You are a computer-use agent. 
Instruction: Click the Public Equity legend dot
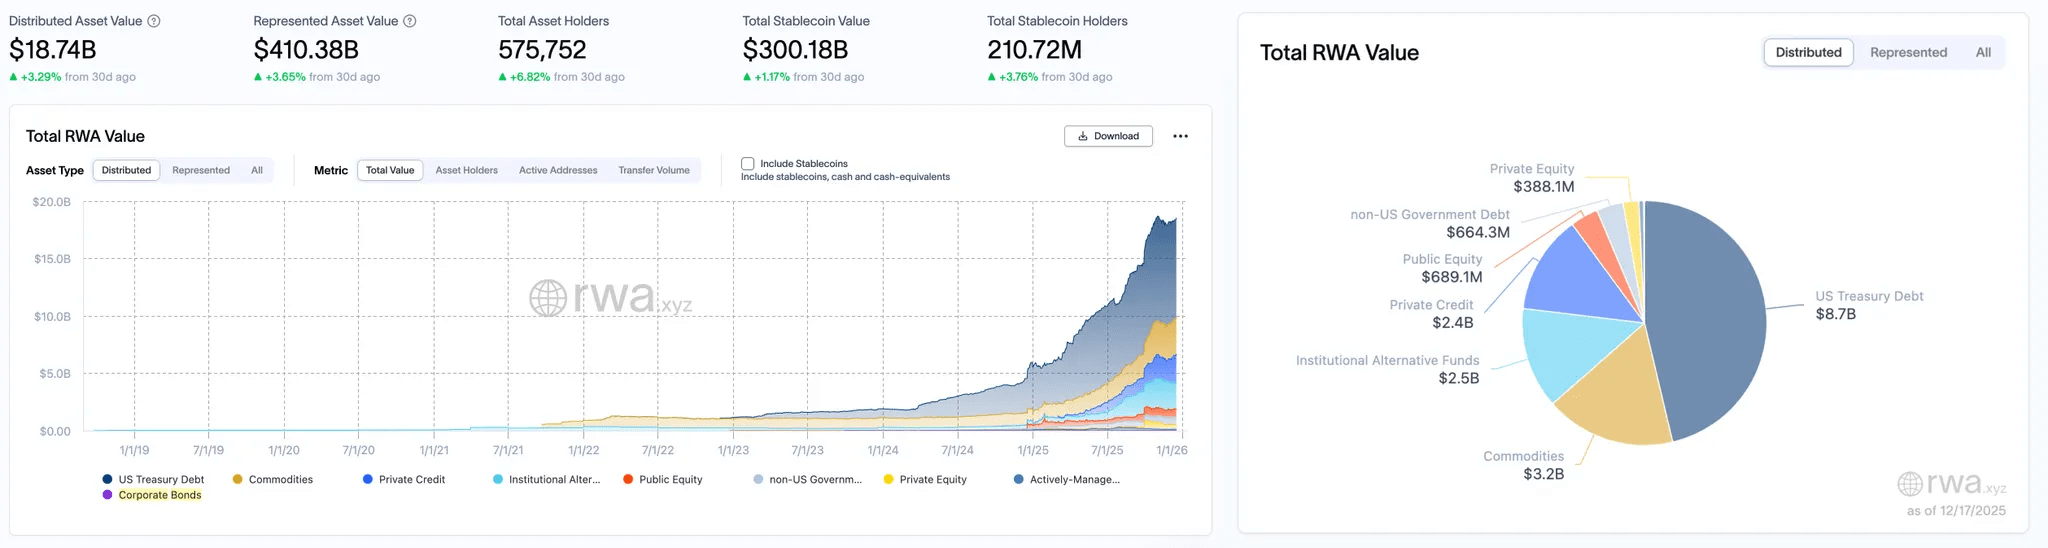click(x=628, y=480)
